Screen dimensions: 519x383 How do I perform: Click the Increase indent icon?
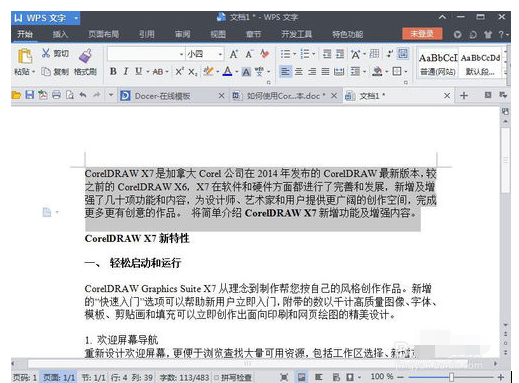pyautogui.click(x=340, y=54)
